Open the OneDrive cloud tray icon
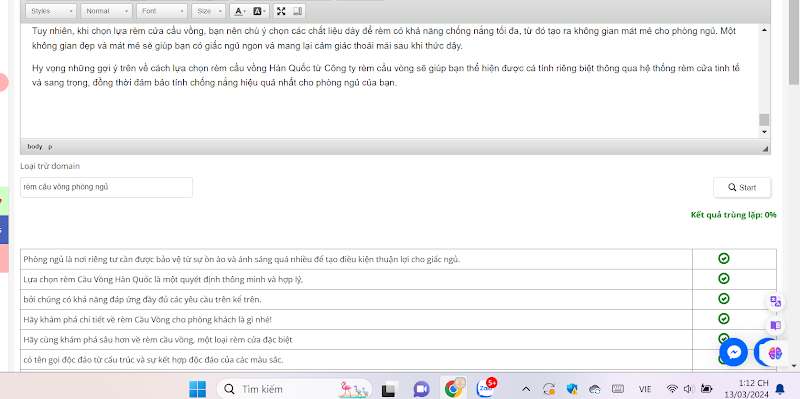The width and height of the screenshot is (800, 399). click(x=595, y=389)
